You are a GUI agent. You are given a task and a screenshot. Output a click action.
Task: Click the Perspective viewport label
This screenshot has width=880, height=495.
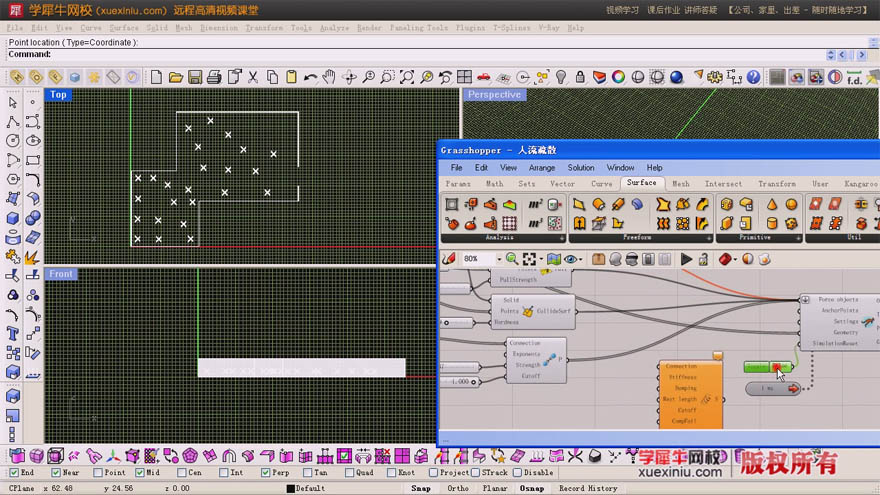click(494, 94)
